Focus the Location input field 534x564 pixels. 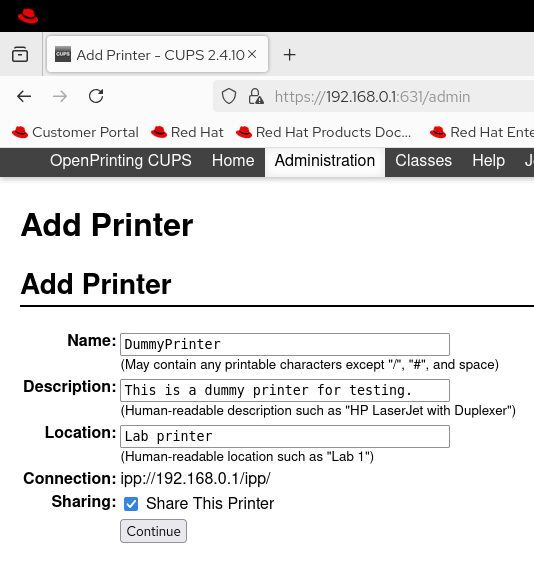[285, 437]
